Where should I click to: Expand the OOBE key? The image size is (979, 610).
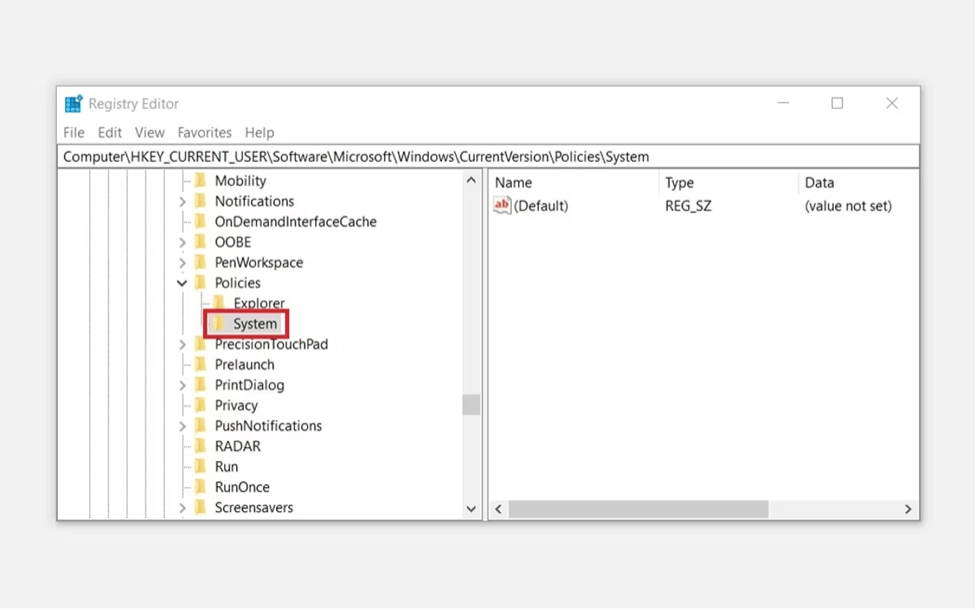pos(182,242)
